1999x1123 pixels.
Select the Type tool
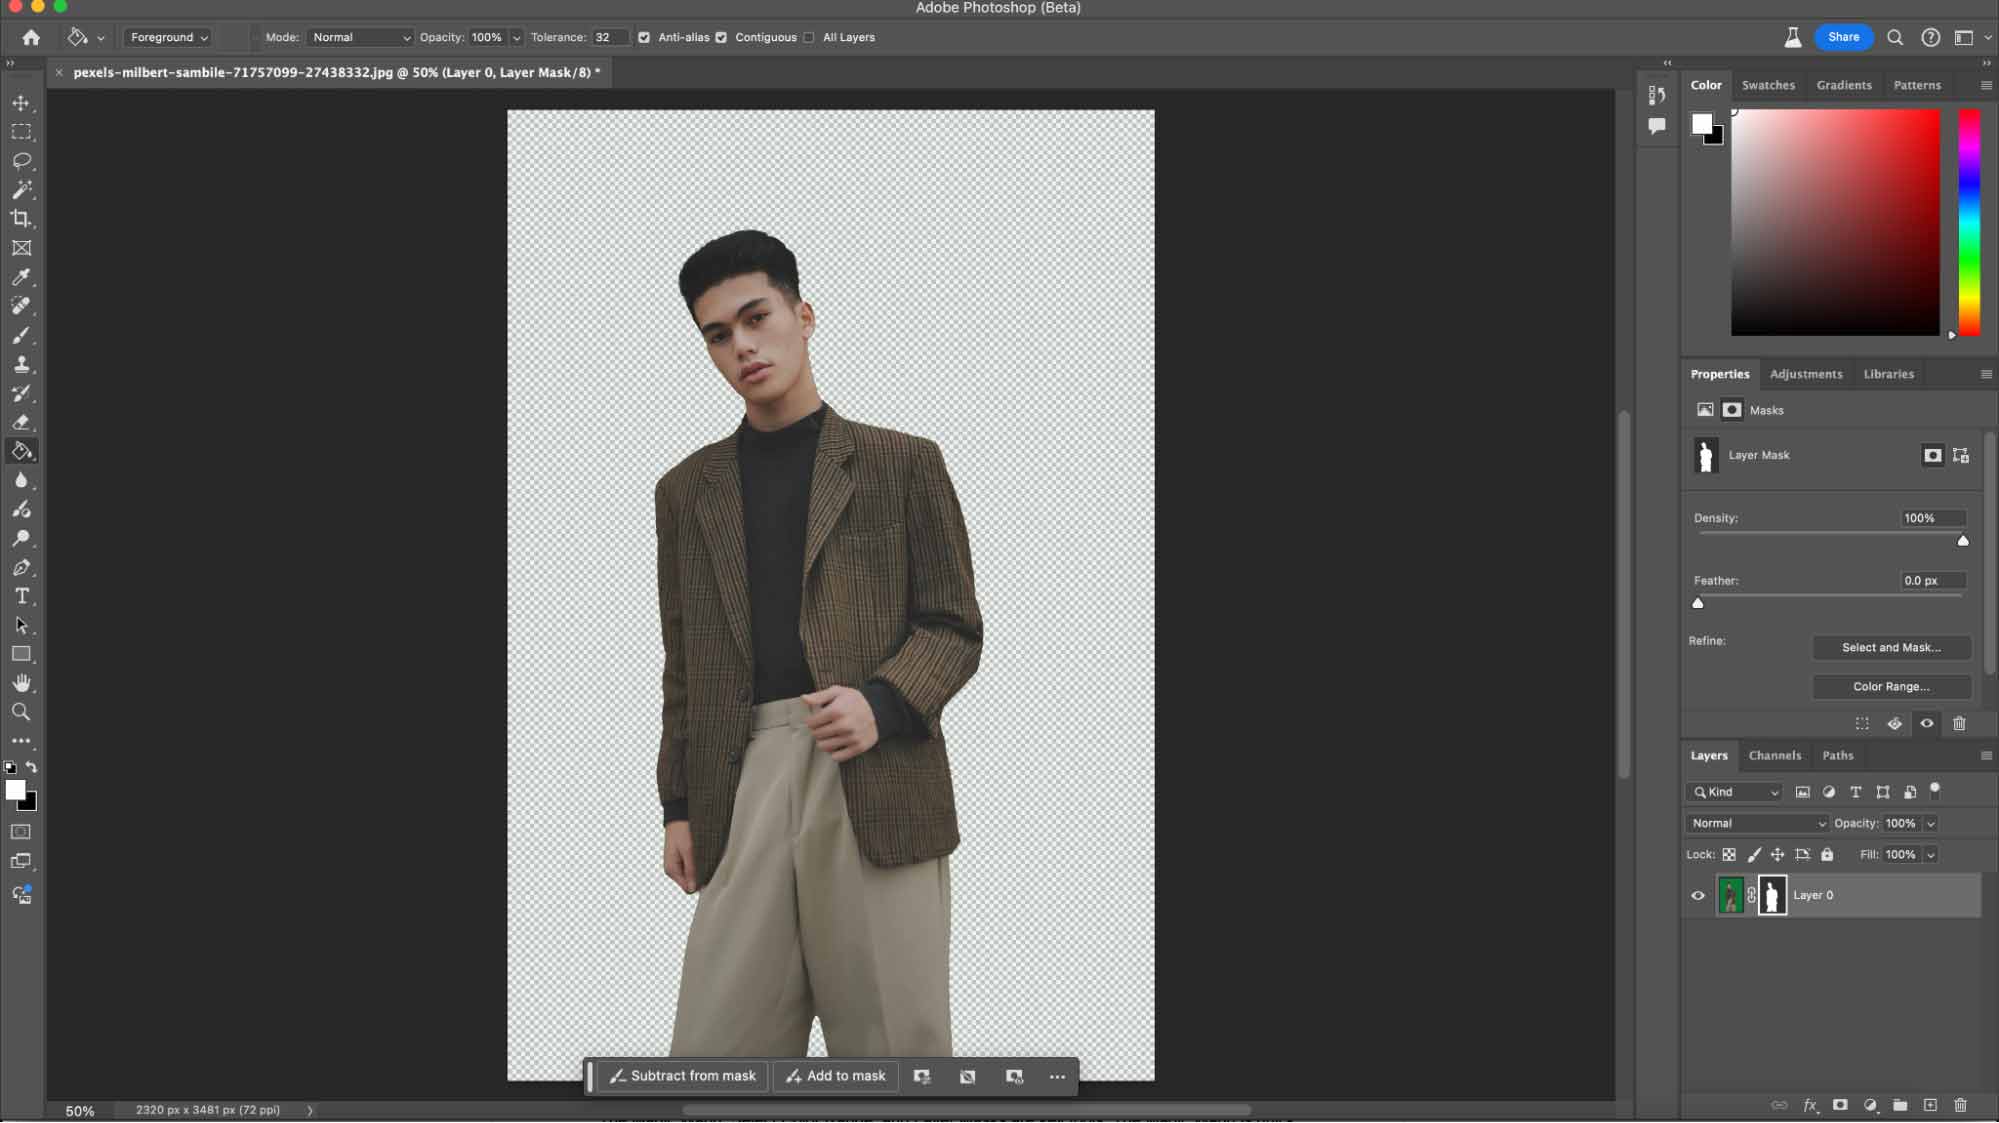(x=21, y=596)
